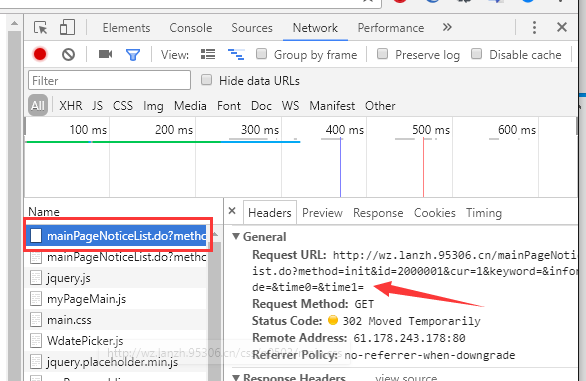
Task: Open the Console tab
Action: tap(191, 28)
